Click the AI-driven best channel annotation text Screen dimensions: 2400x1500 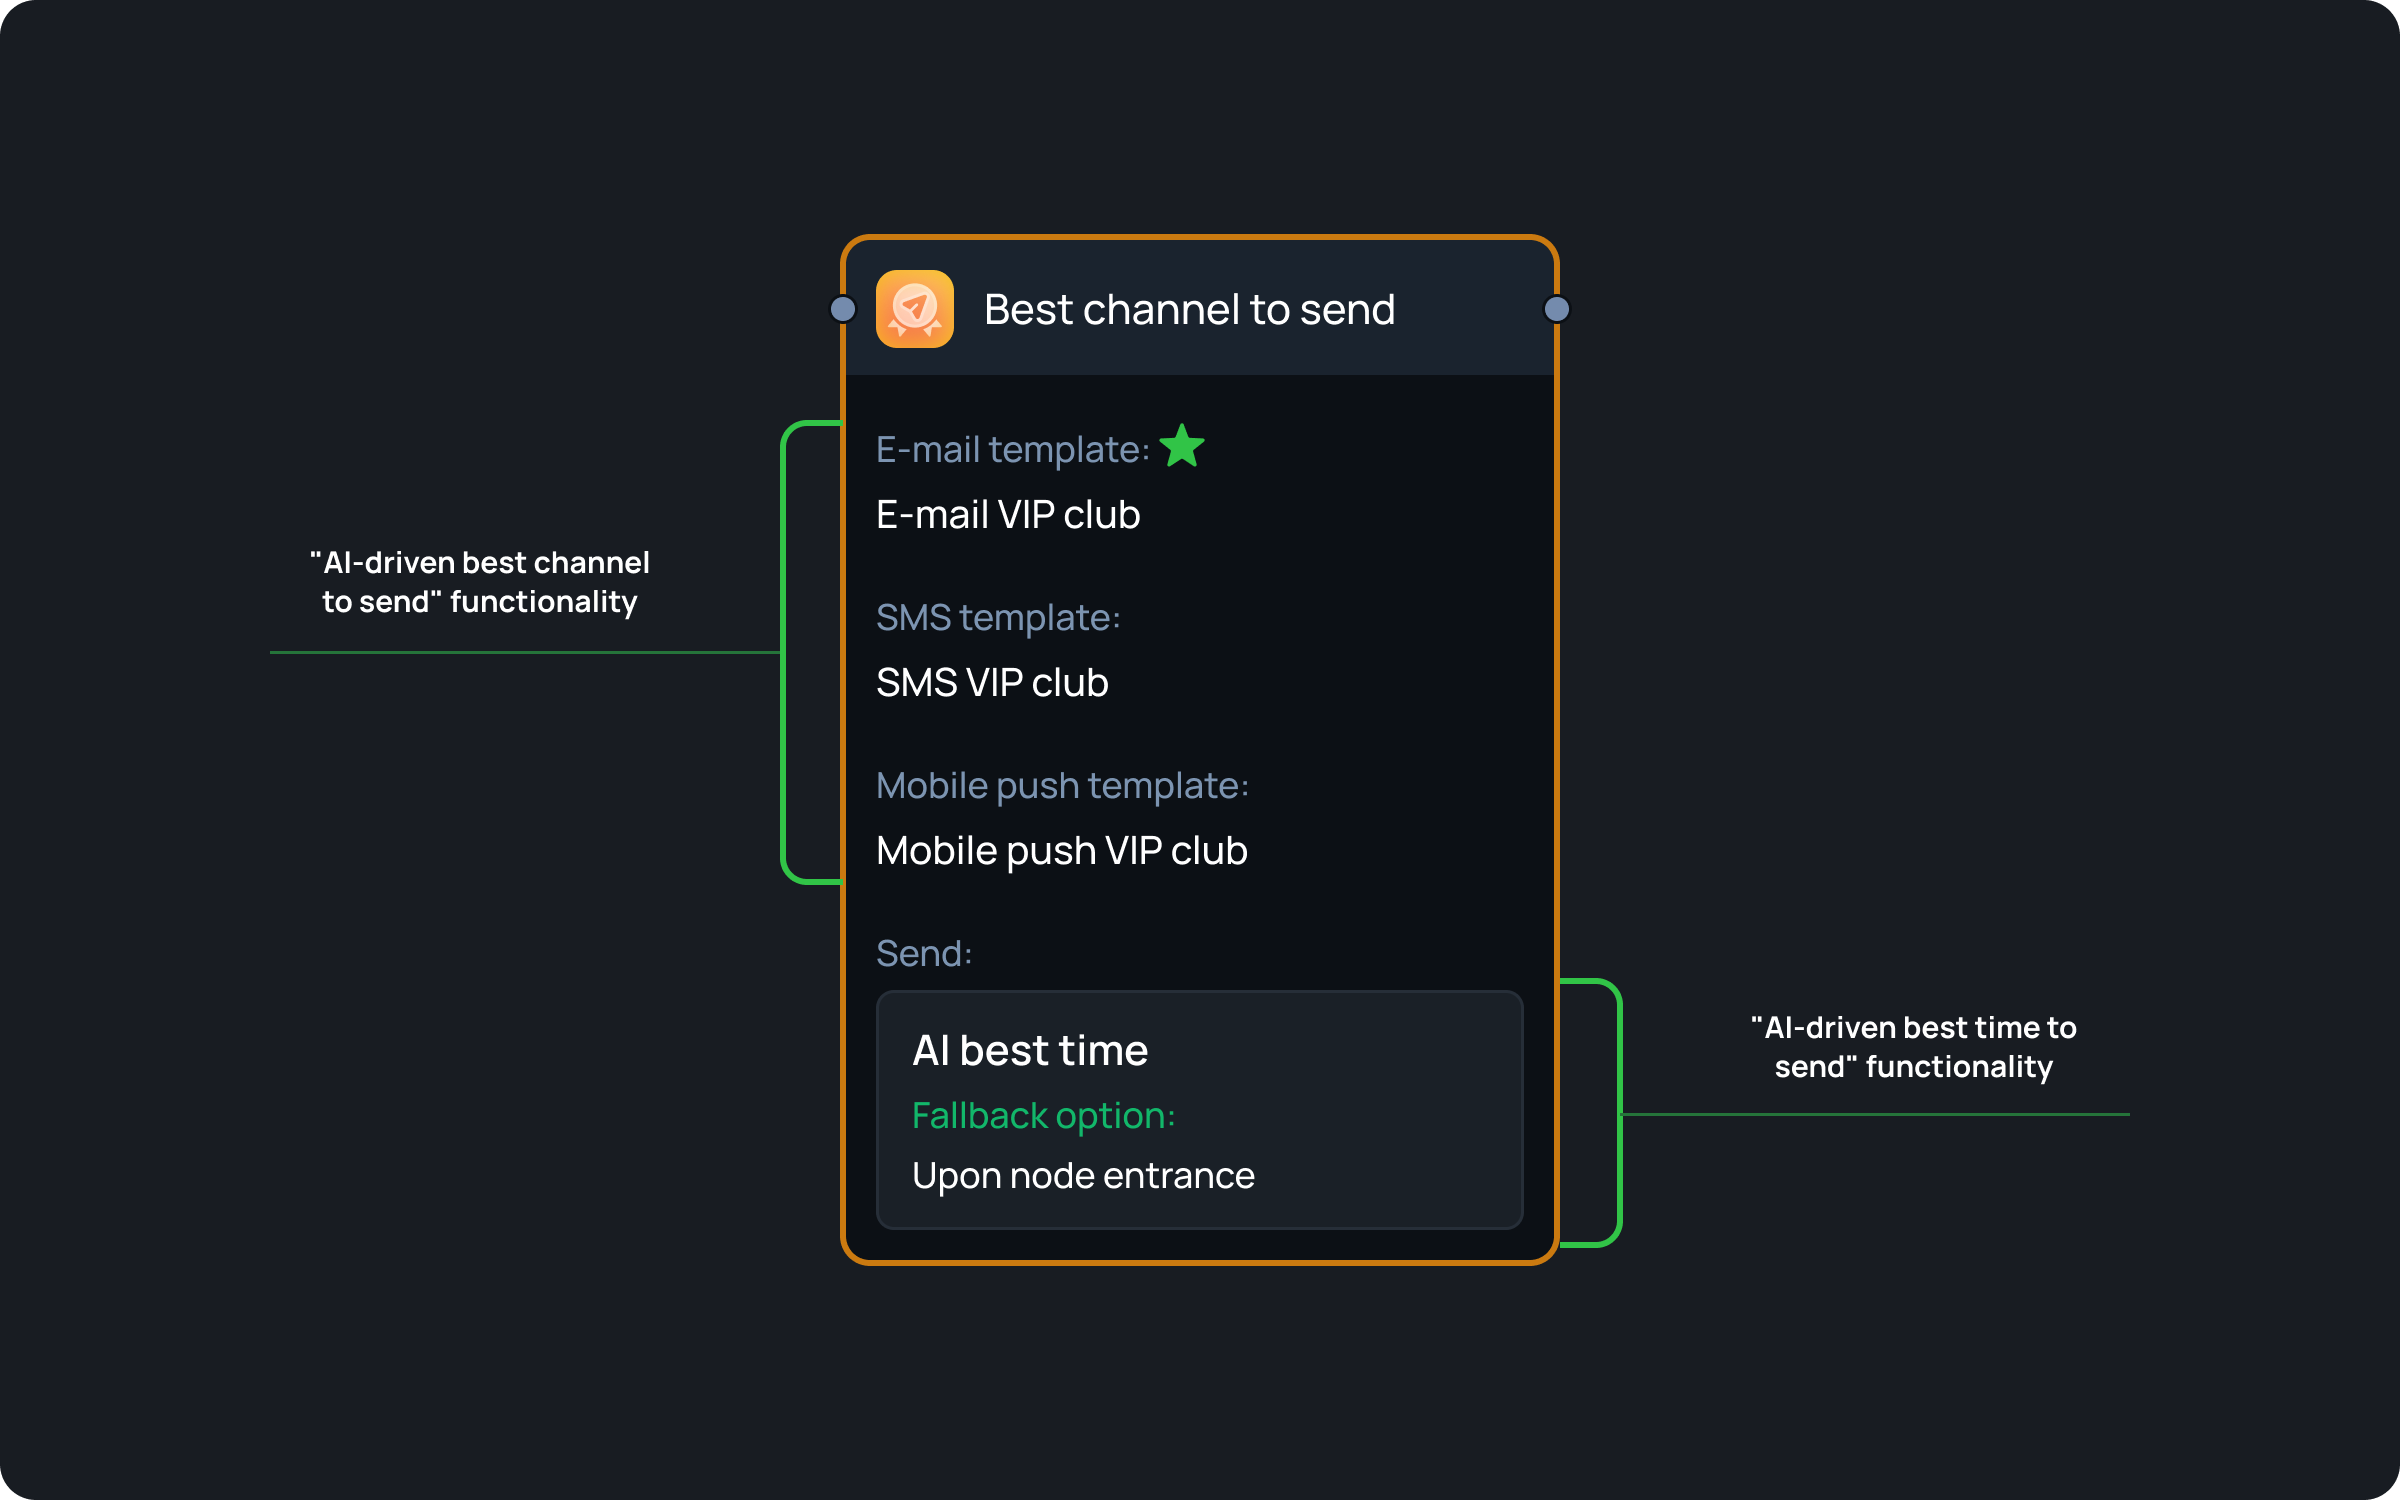[480, 582]
